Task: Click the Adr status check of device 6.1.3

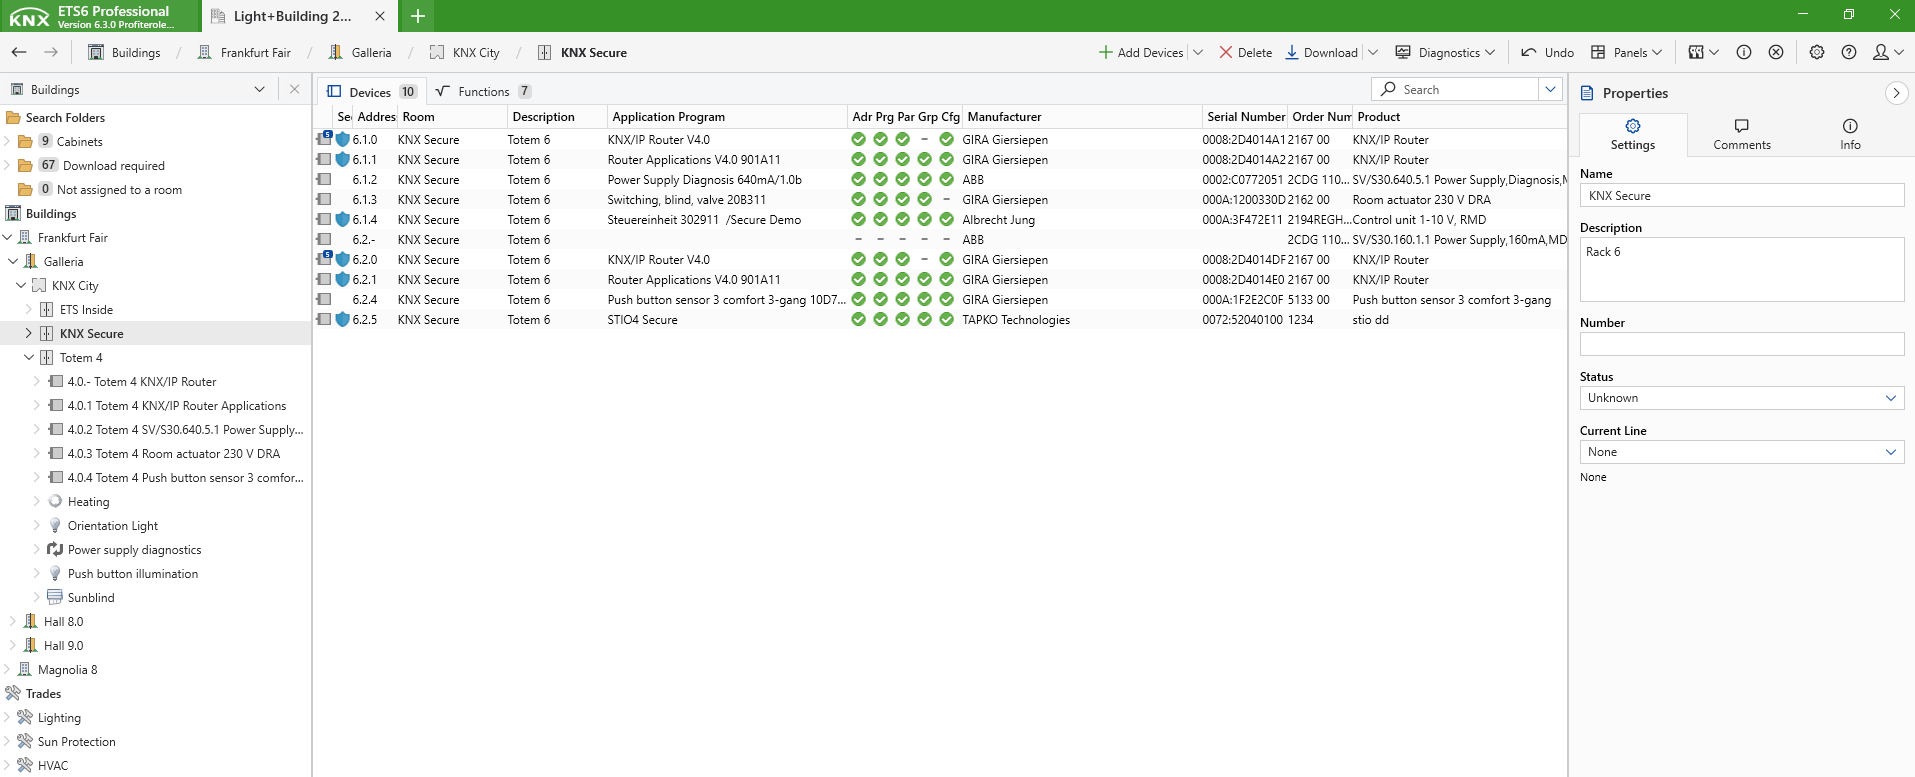Action: [858, 200]
